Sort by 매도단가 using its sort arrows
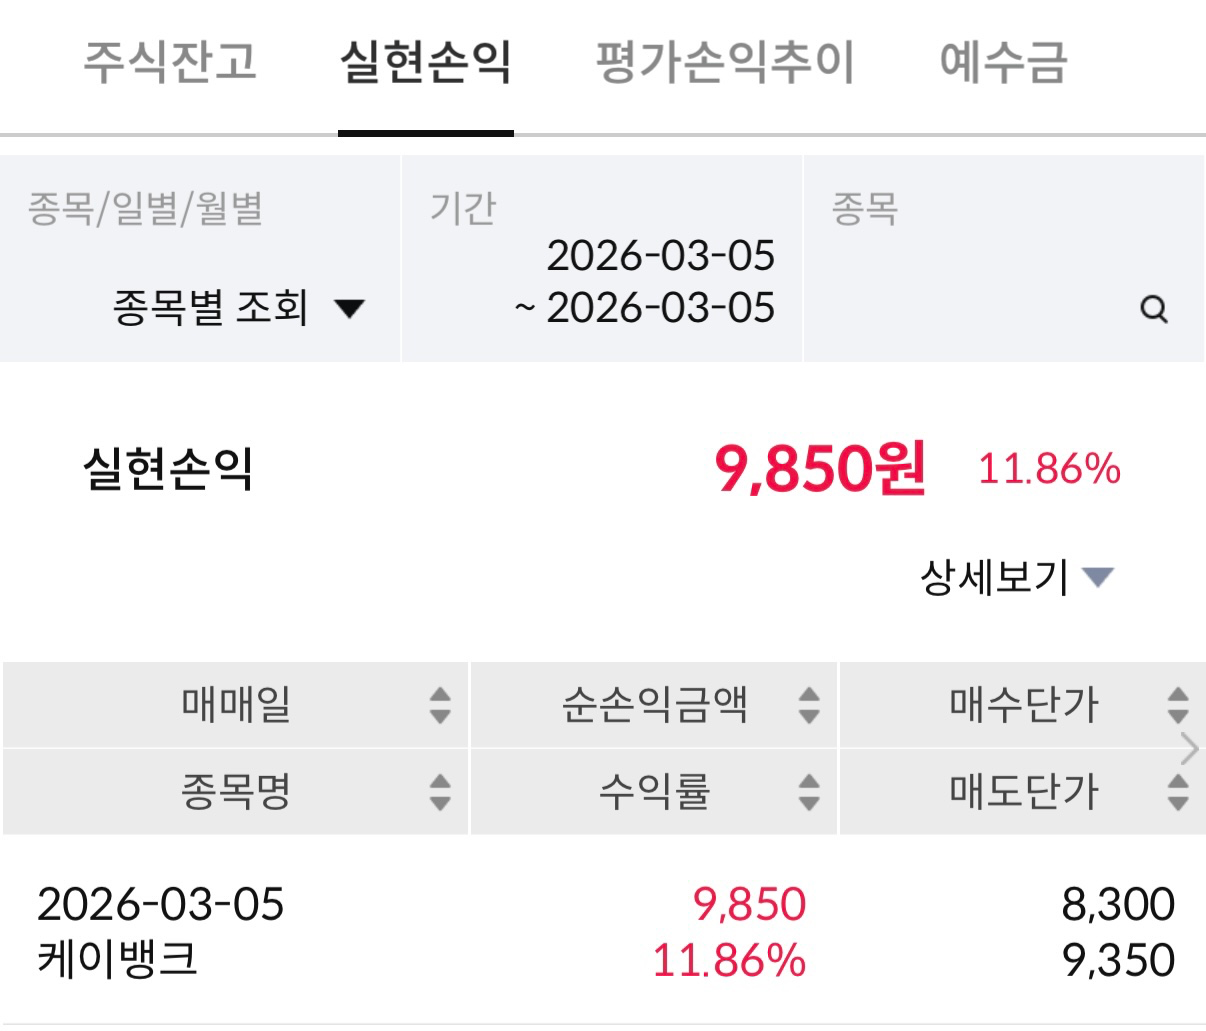 [1178, 792]
